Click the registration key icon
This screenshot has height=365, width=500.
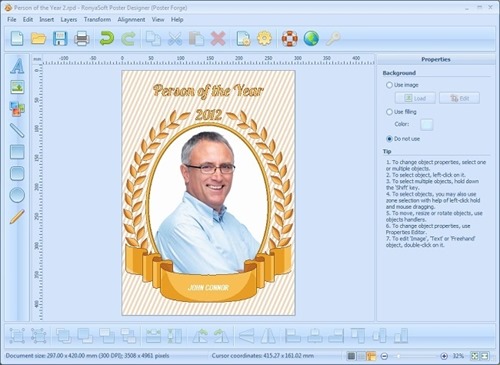(333, 39)
